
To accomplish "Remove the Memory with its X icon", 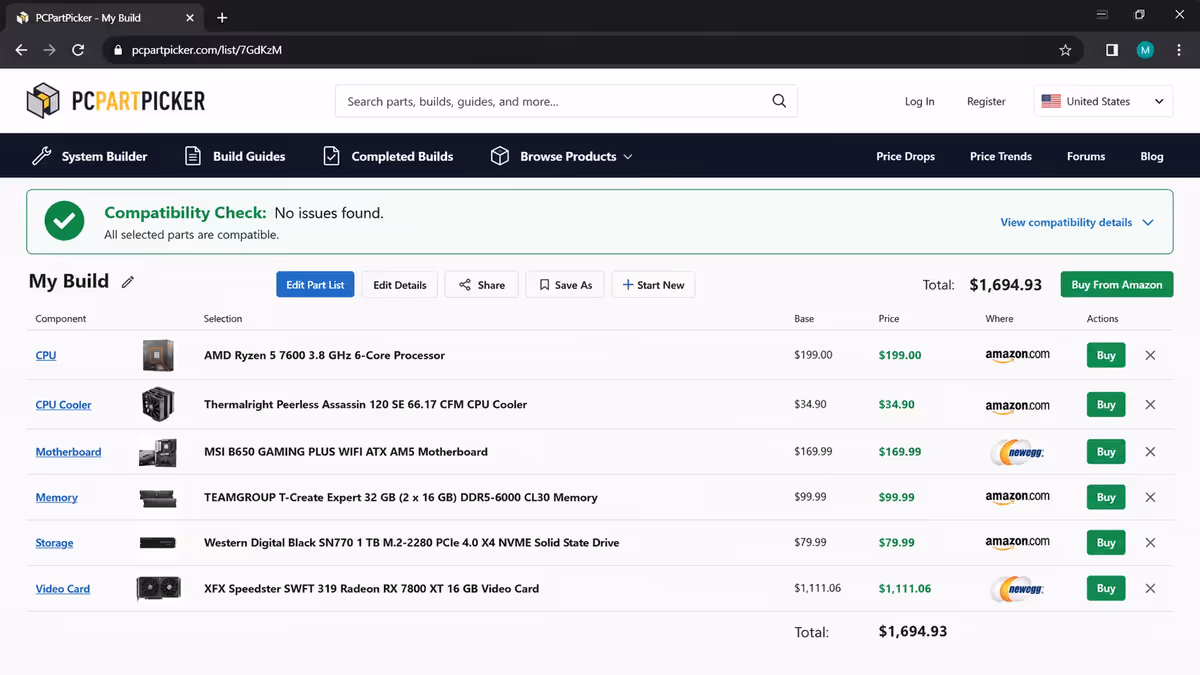I will pos(1150,497).
